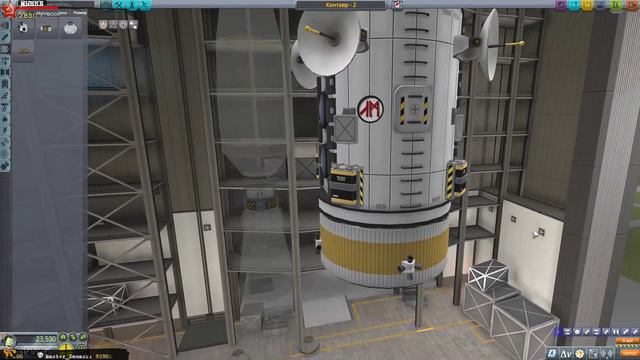This screenshot has height=360, width=640.
Task: Click the cyan Load craft button
Action: click(575, 5)
